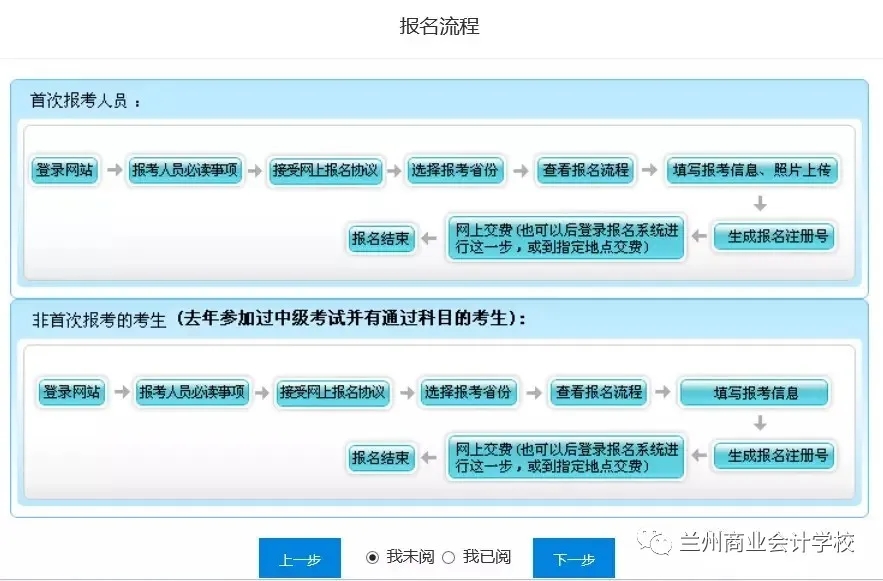
Task: Click 登录网站 box under 首次报考人员
Action: (65, 170)
